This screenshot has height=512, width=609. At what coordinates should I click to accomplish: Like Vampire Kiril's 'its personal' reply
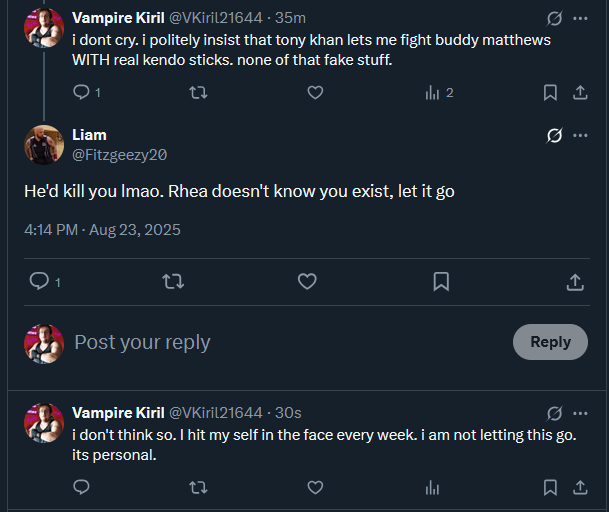pos(315,488)
